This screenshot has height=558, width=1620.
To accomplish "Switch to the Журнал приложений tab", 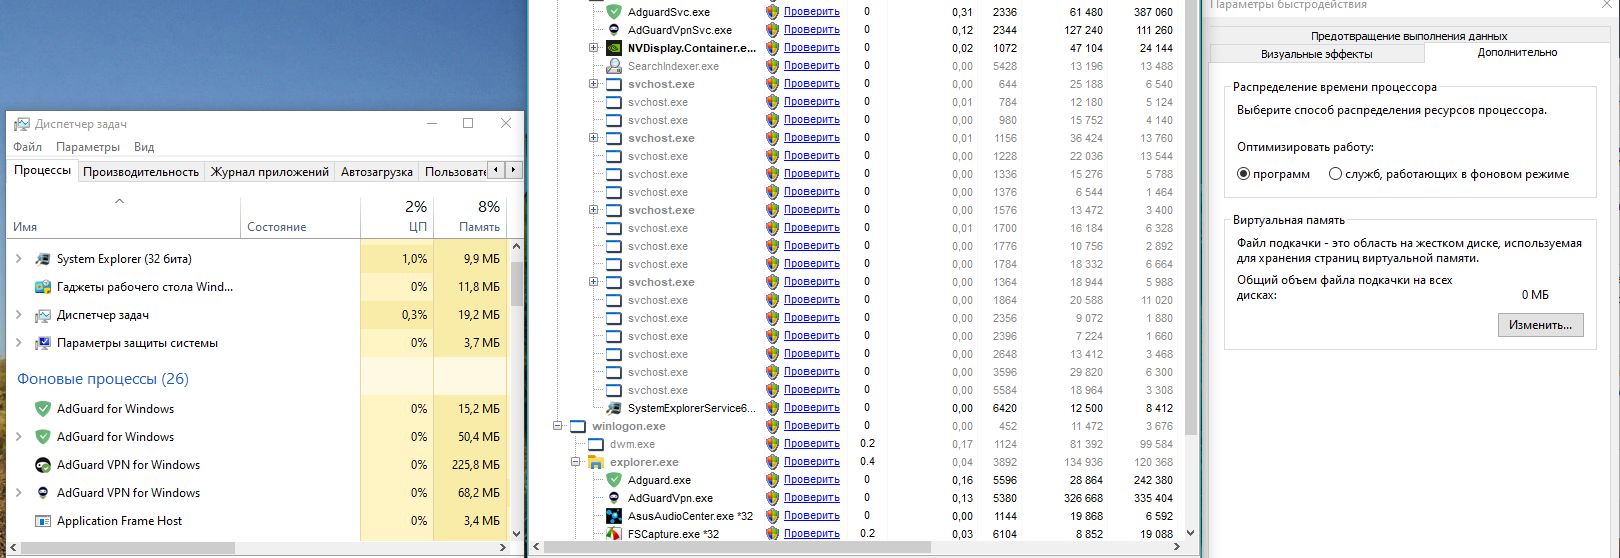I will (x=270, y=172).
